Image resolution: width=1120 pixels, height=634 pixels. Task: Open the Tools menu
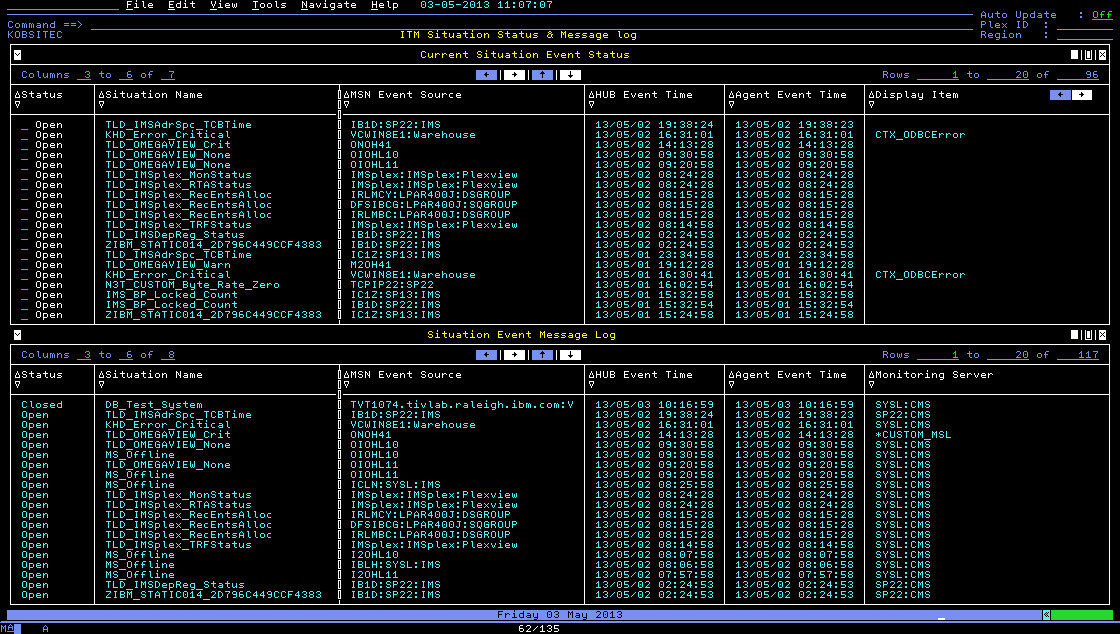pos(269,5)
